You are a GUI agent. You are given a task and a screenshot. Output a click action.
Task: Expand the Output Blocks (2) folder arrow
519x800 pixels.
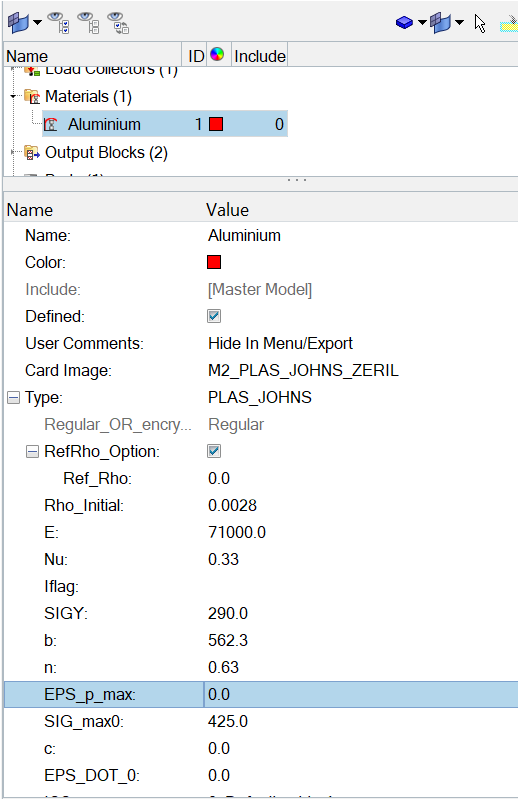pos(14,152)
